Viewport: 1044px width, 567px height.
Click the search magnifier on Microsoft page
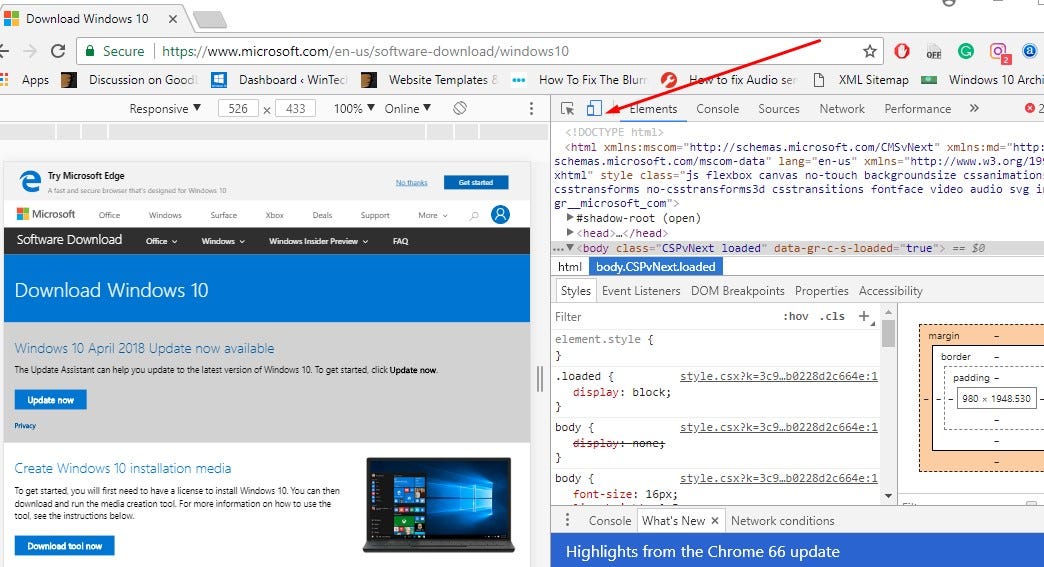coord(474,216)
